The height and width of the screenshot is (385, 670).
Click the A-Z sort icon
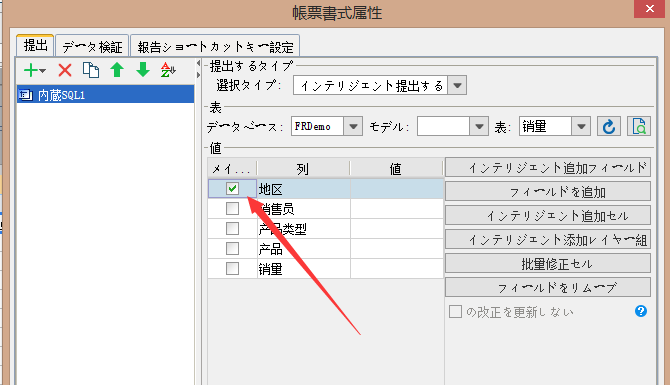(x=168, y=70)
